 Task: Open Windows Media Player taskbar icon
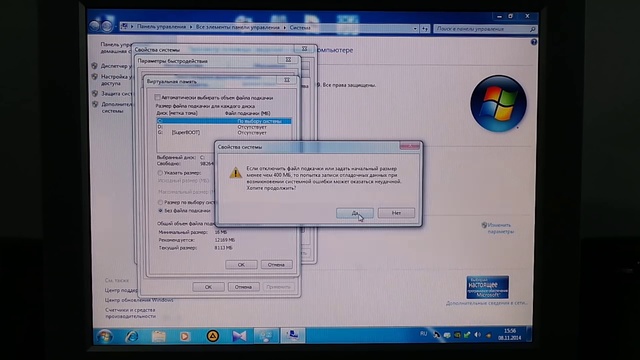185,336
